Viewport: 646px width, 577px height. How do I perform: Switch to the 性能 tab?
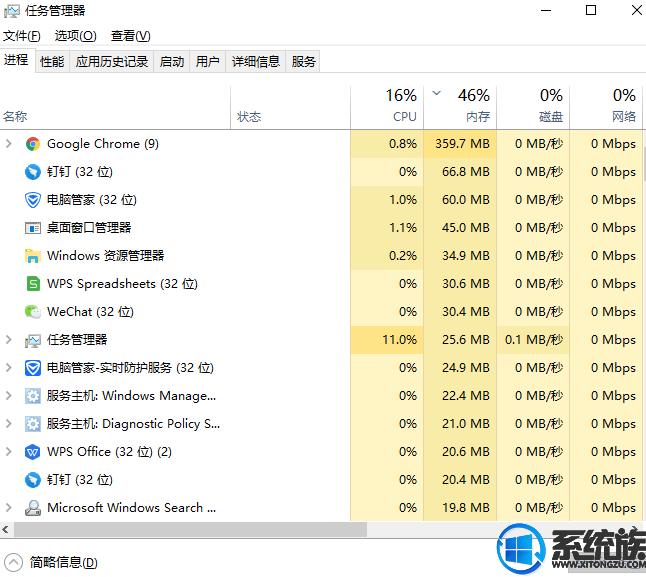[52, 62]
